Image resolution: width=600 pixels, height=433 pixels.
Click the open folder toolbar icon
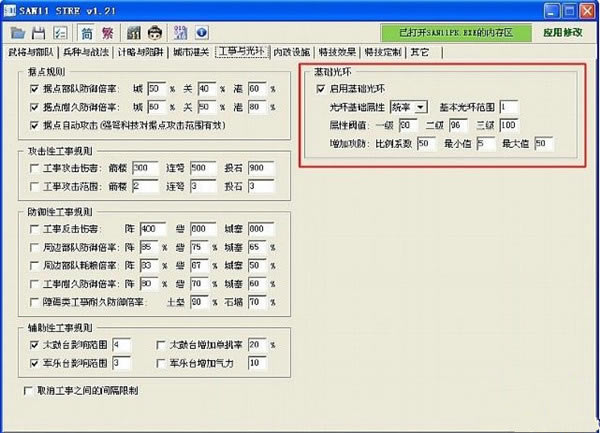[16, 33]
